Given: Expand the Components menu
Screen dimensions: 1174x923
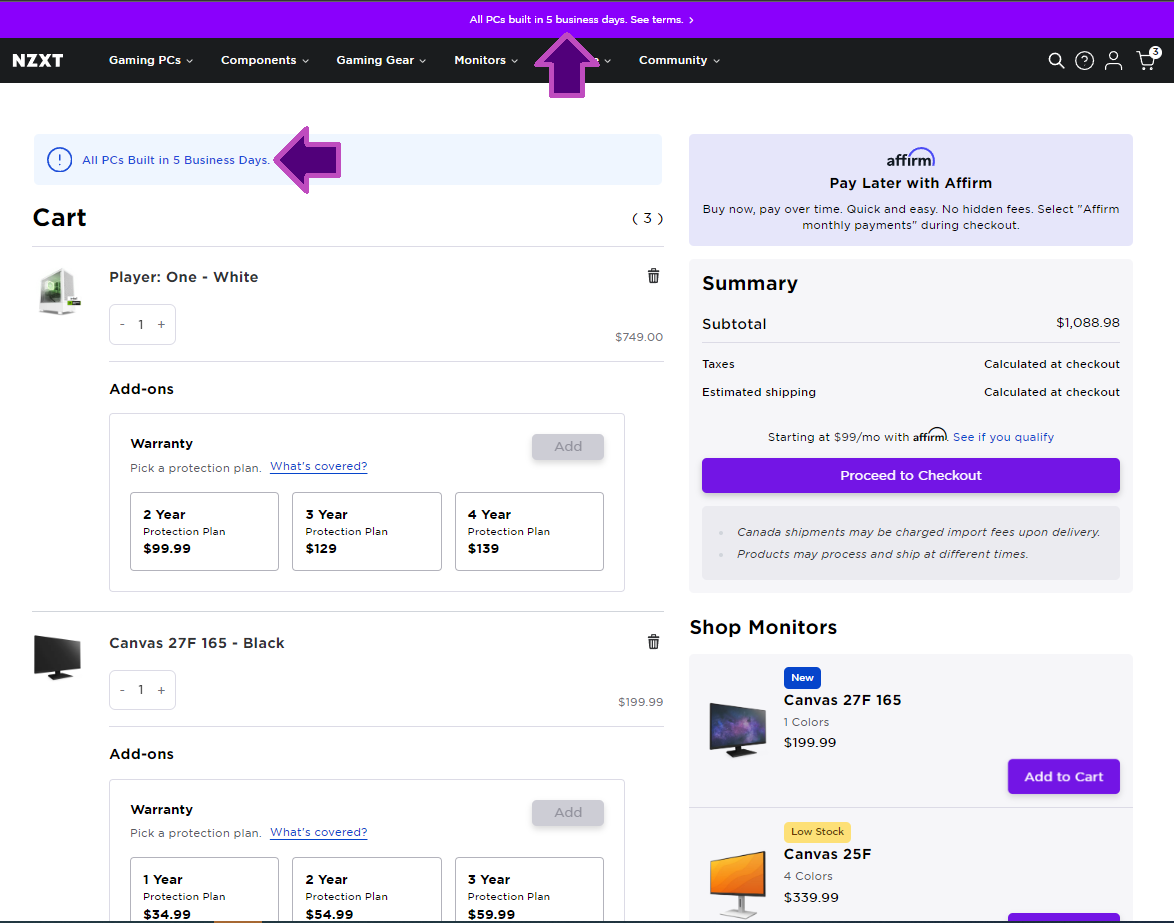Looking at the screenshot, I should click(x=264, y=61).
